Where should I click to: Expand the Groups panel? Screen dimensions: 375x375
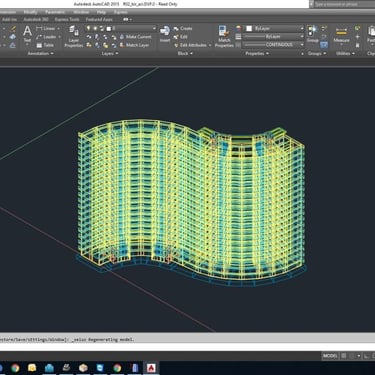(x=317, y=53)
